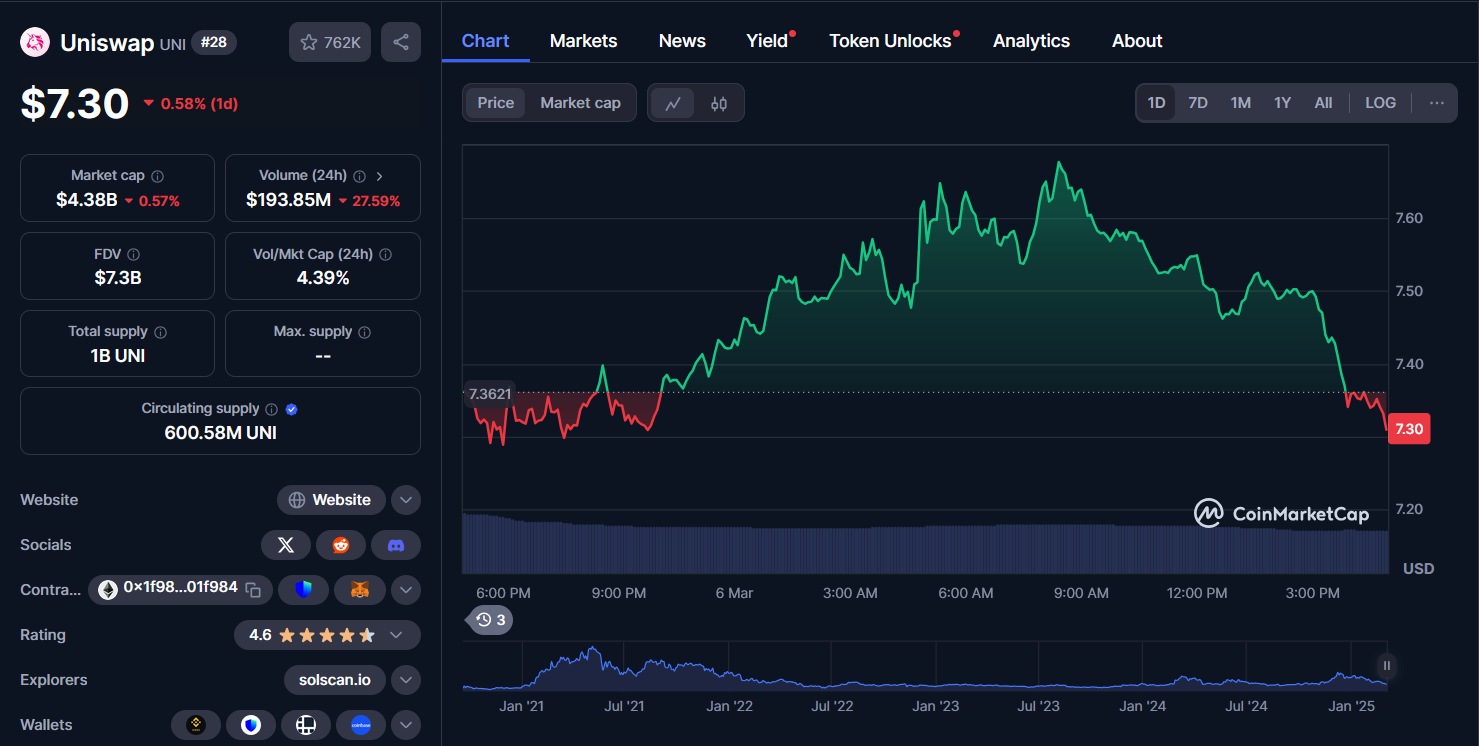Toggle LOG scale on the chart

[x=1380, y=103]
